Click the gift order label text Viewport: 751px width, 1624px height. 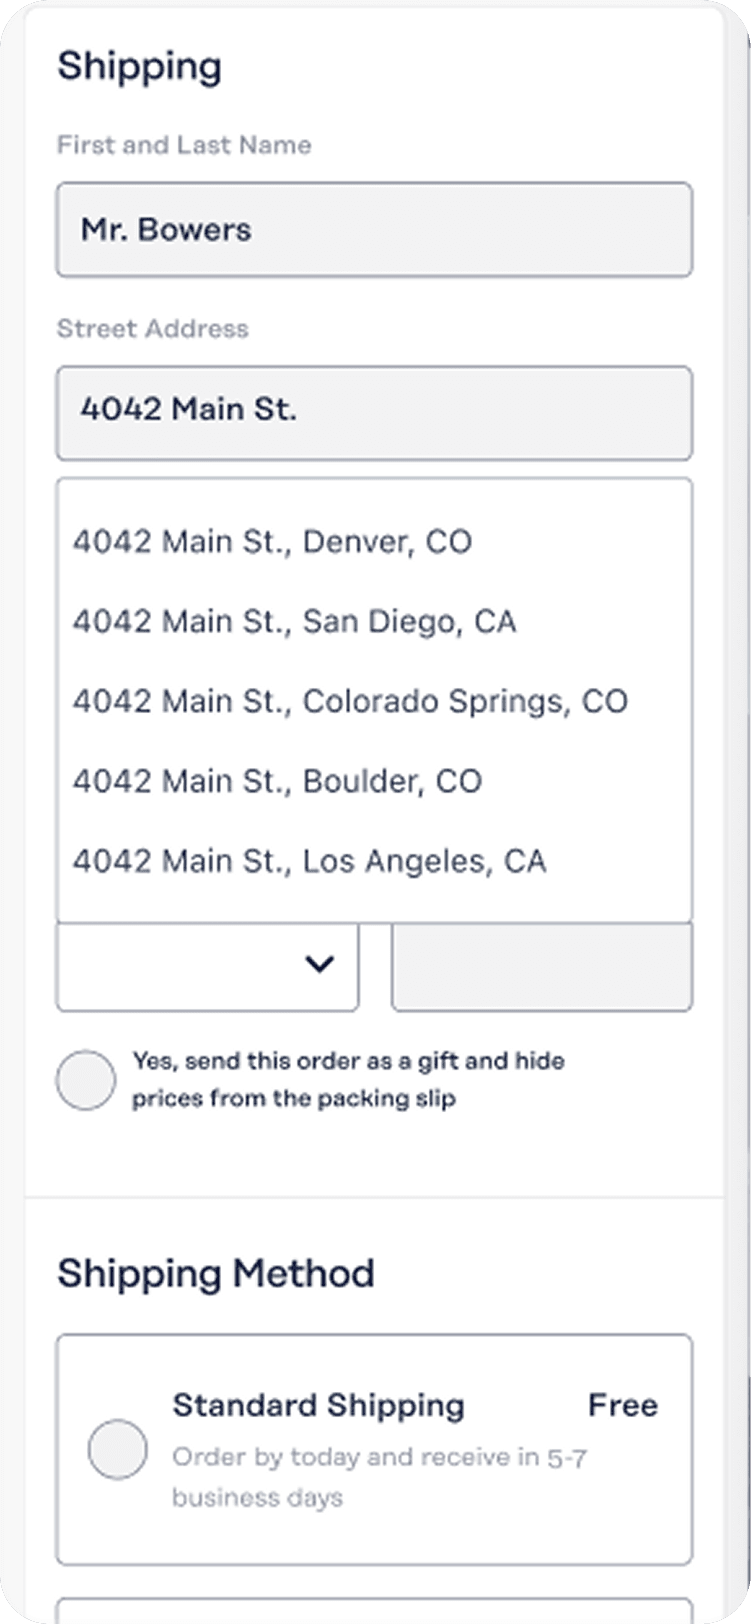pyautogui.click(x=348, y=1080)
